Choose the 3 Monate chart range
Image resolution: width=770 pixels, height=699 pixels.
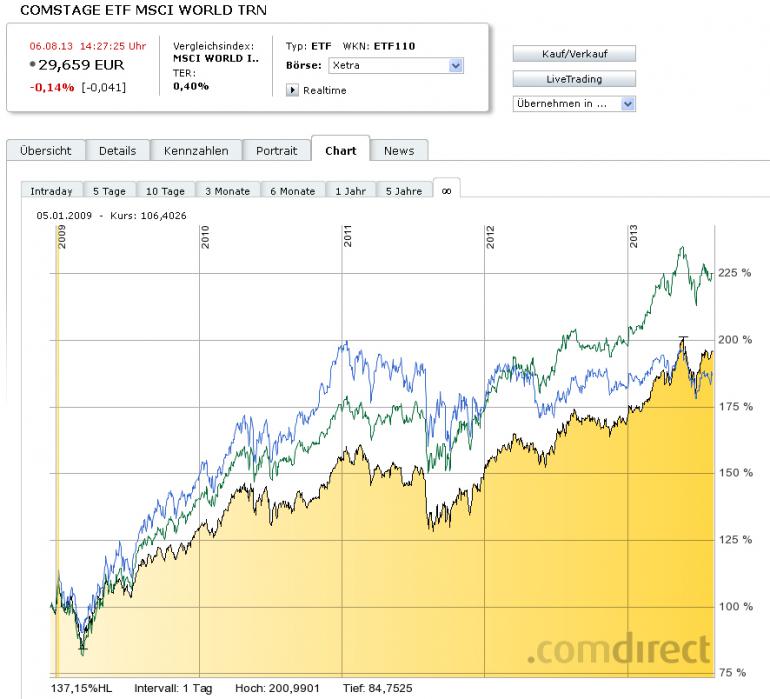tap(227, 191)
